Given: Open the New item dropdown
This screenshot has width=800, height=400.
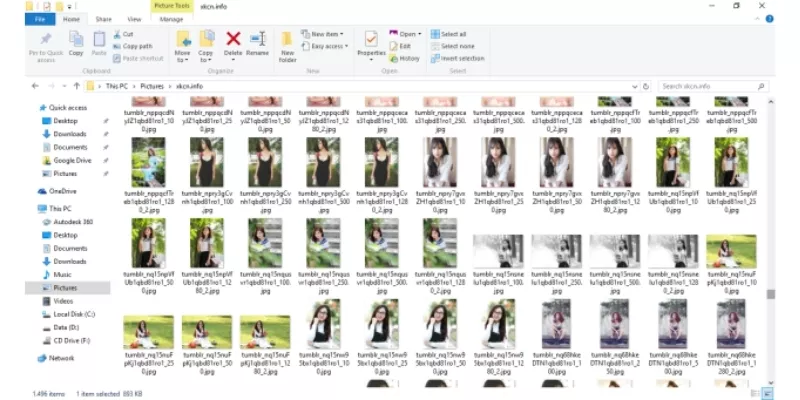Looking at the screenshot, I should point(323,34).
